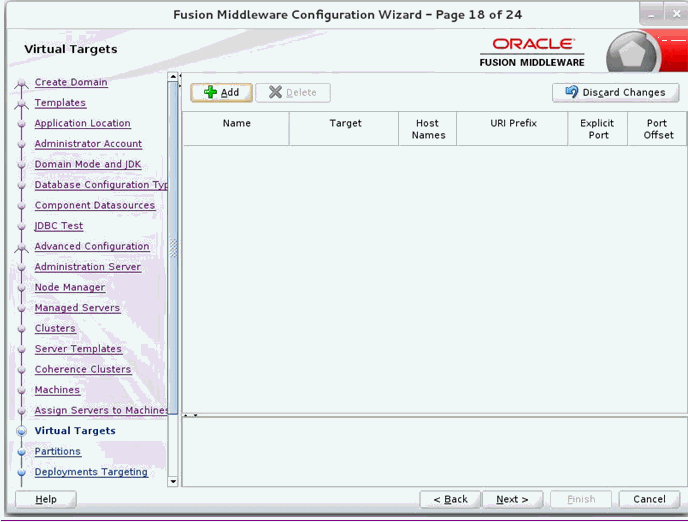Click Templates step marker icon
This screenshot has width=688, height=522.
(21, 104)
